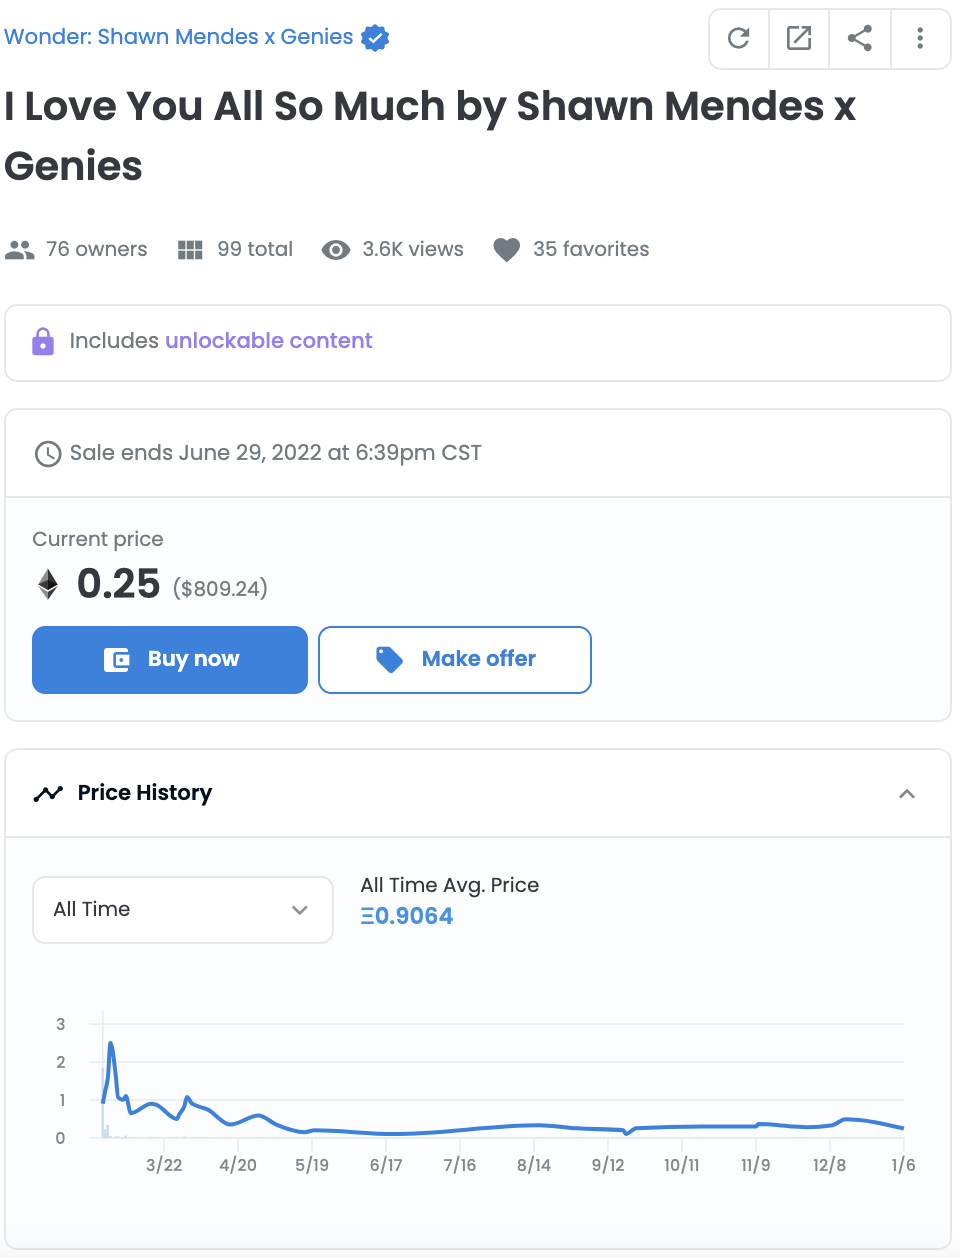This screenshot has height=1258, width=960.
Task: Click the owners people icon
Action: [x=20, y=250]
